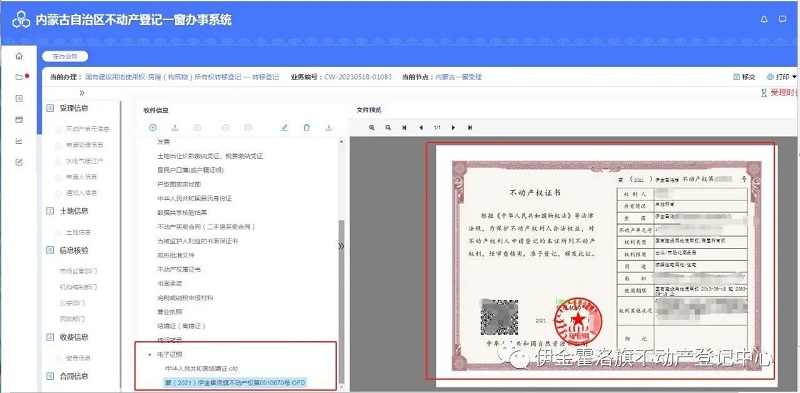The image size is (800, 393).
Task: Click the download icon in 收件信息 toolbar
Action: (x=329, y=128)
